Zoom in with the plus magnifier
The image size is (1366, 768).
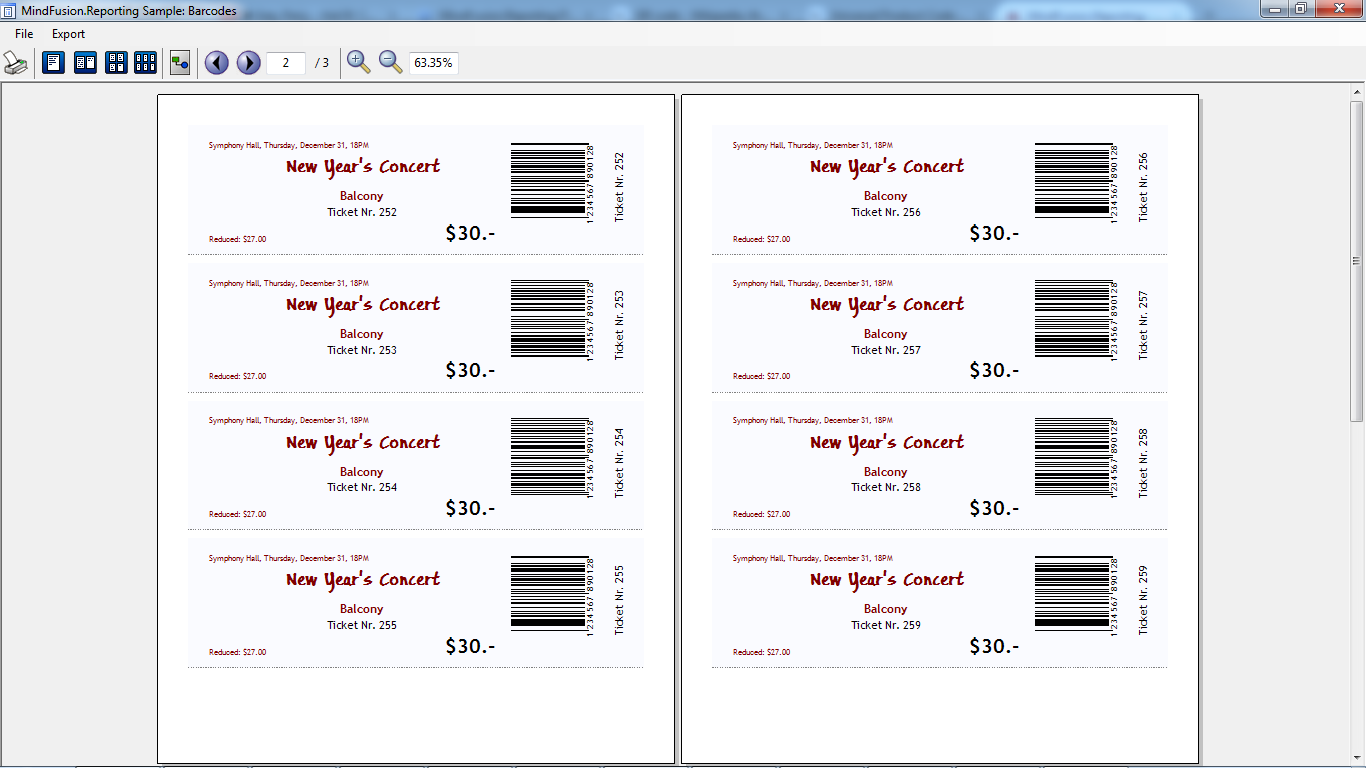pyautogui.click(x=358, y=62)
